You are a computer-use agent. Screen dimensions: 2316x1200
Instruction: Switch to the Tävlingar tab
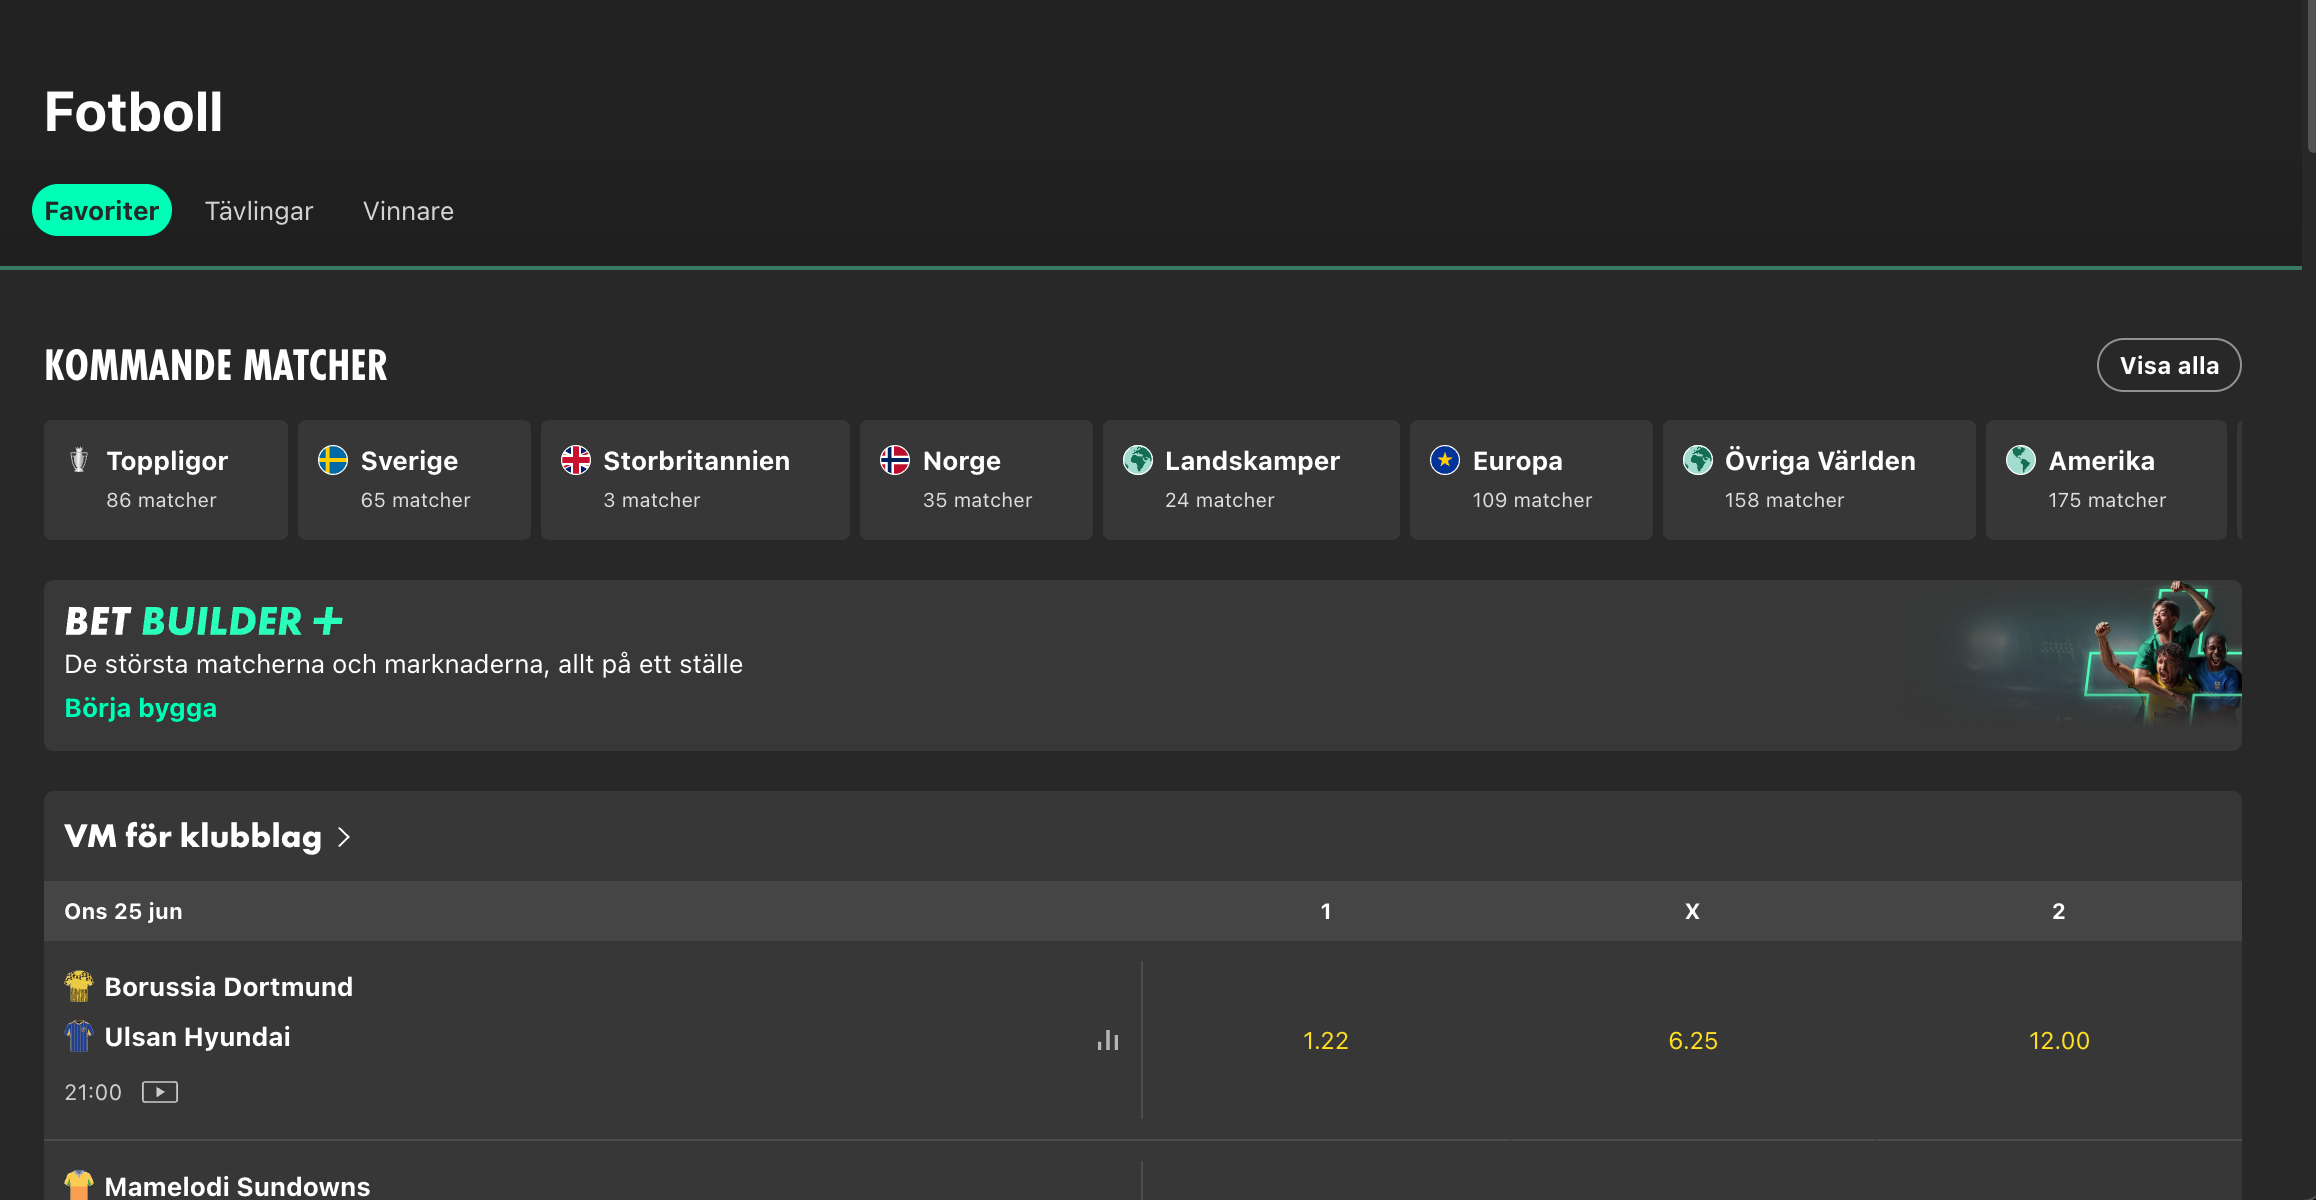tap(259, 211)
